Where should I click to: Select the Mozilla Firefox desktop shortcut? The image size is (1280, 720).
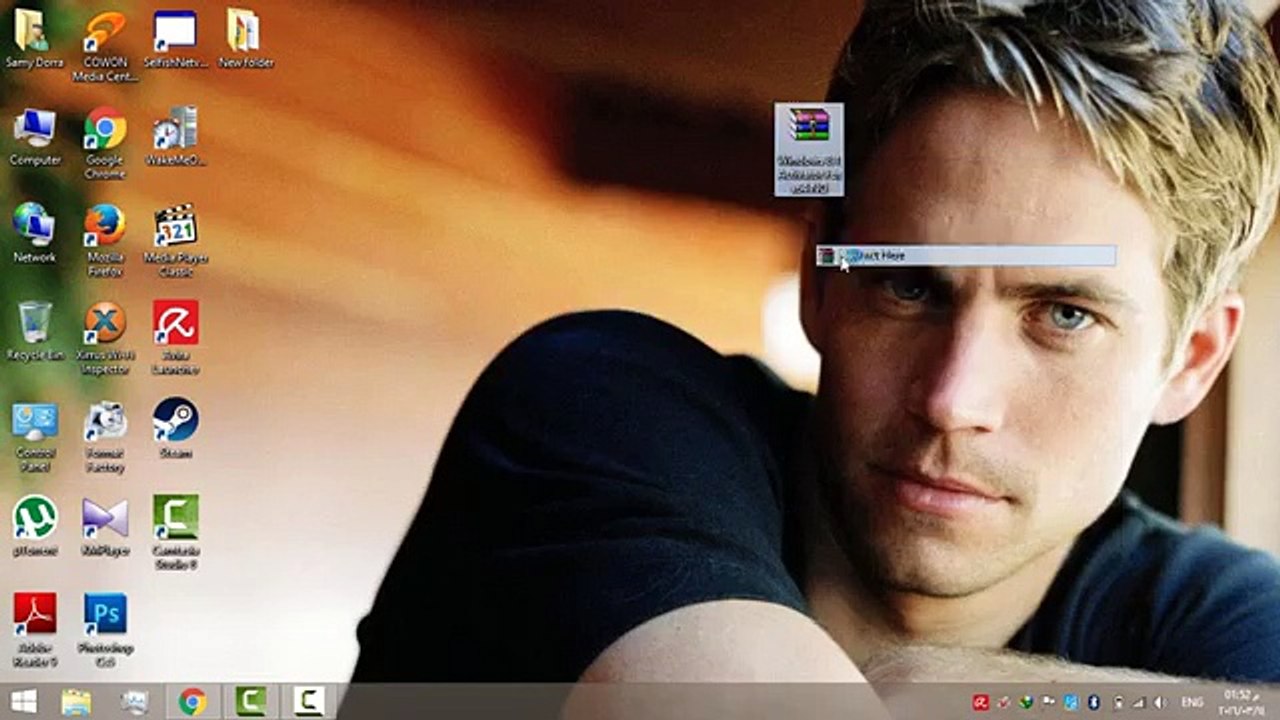tap(105, 241)
